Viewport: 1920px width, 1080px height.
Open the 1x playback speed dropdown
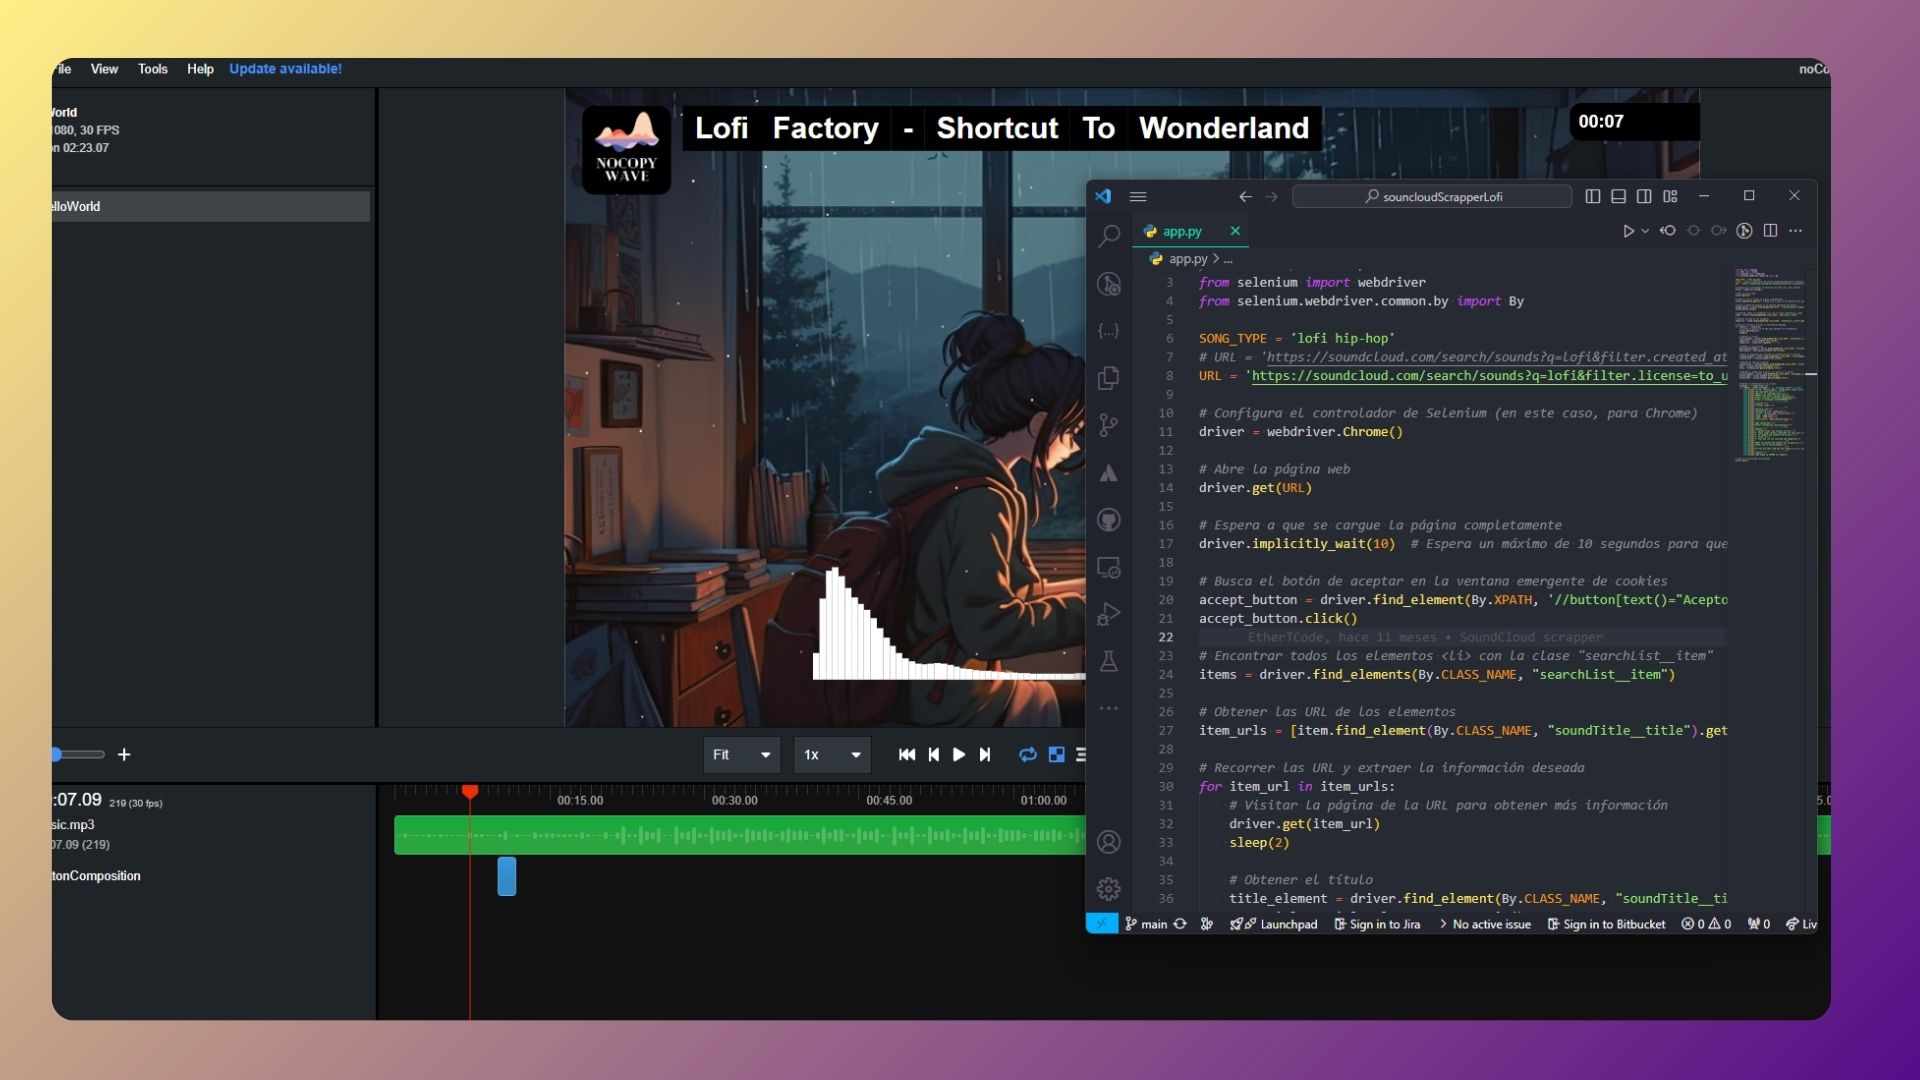pos(831,755)
